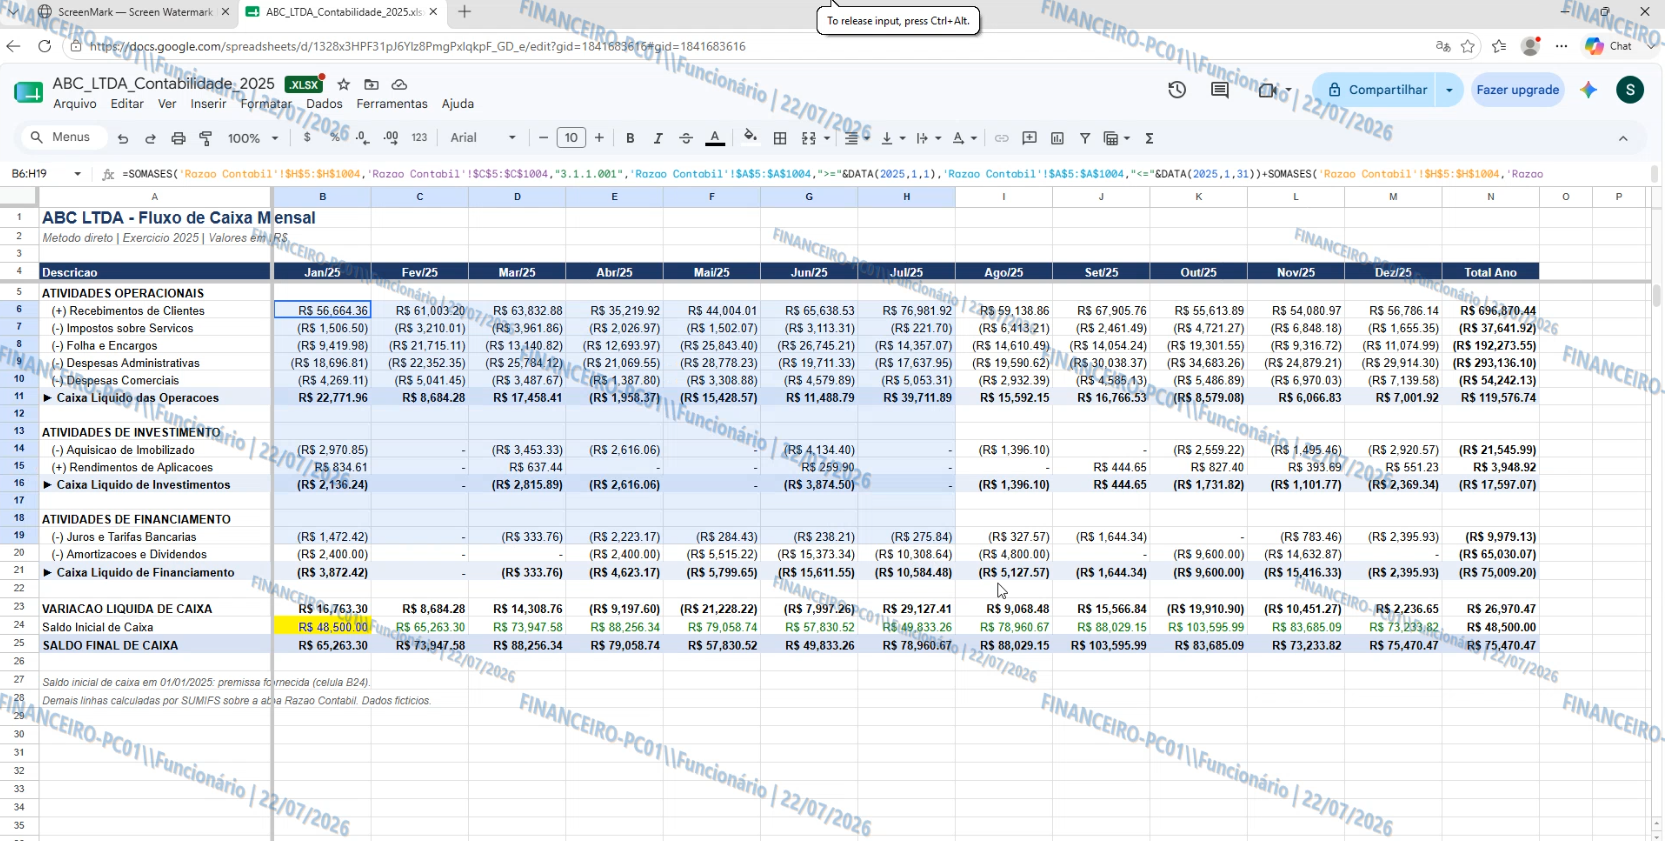
Task: Format the selection as currency
Action: [x=307, y=138]
